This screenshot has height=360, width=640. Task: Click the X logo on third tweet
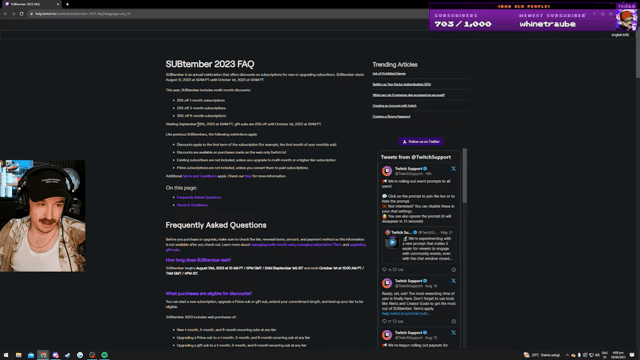coord(453,333)
